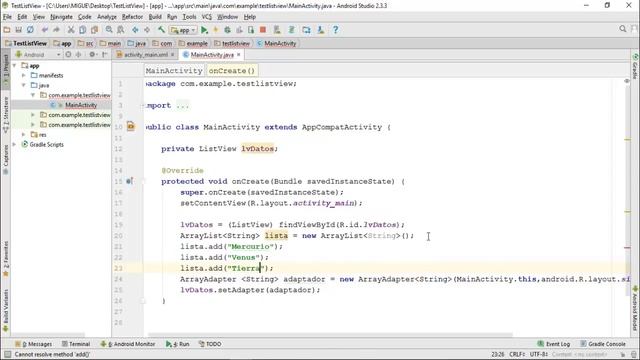Collapse the app module tree node
Image resolution: width=640 pixels, height=360 pixels.
tap(14, 65)
